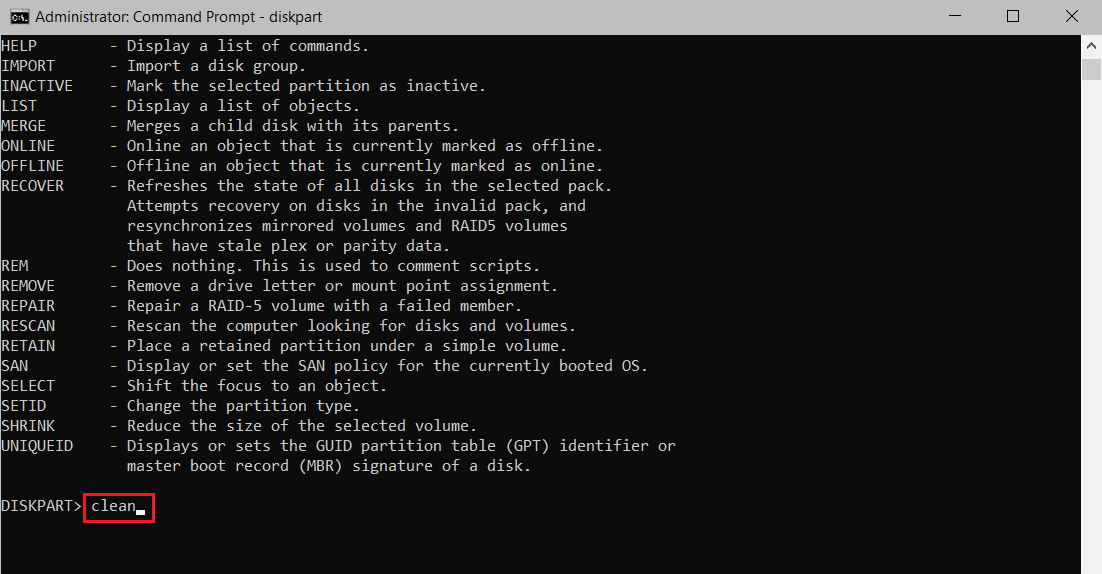Click the UNIQUEID command entry
1102x574 pixels.
point(37,446)
